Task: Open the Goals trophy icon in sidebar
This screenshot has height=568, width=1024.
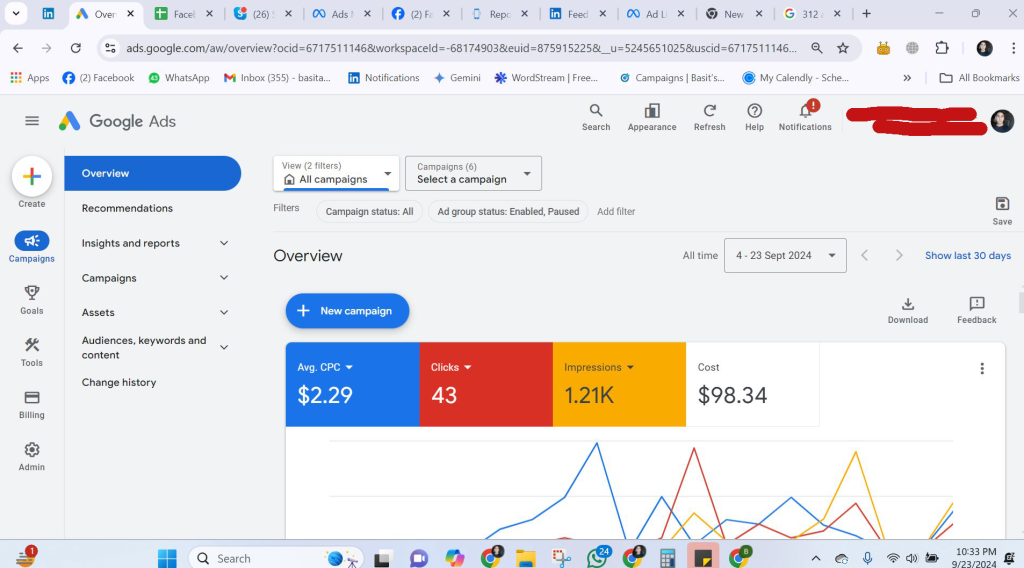Action: pyautogui.click(x=32, y=293)
